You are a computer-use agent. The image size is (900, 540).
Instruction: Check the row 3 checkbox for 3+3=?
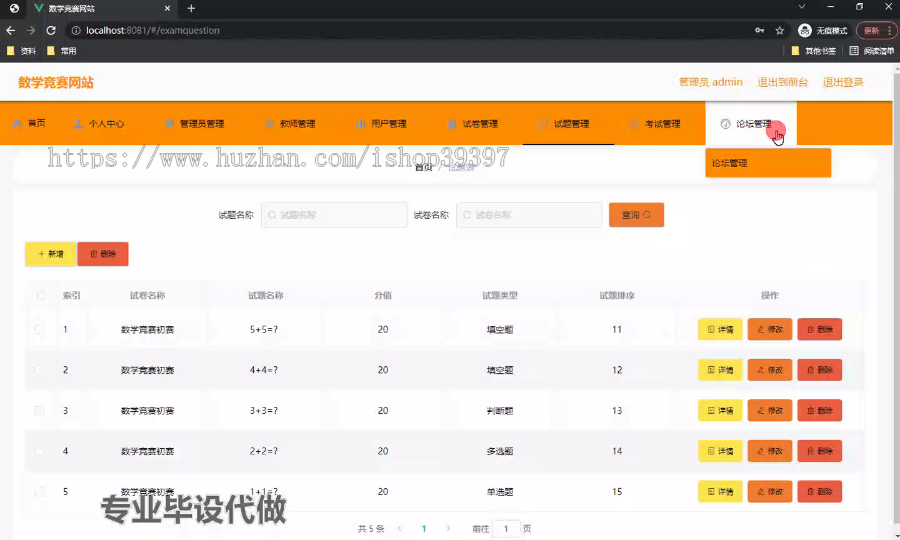(40, 411)
